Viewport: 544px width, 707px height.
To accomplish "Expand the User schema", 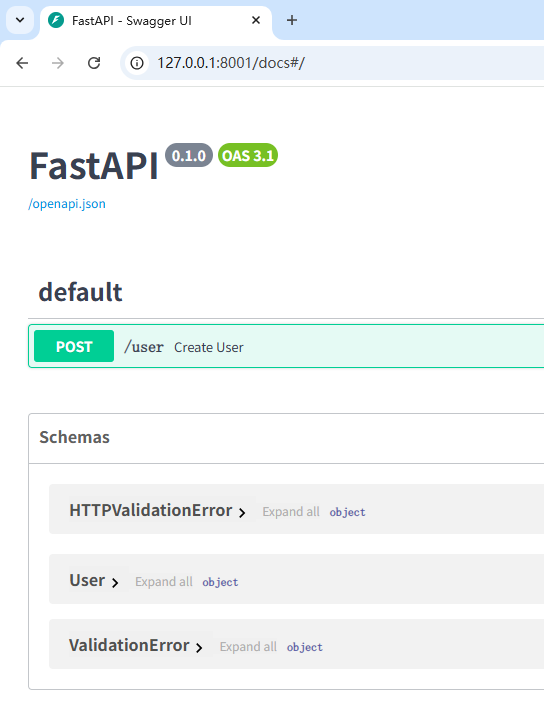I will [87, 580].
